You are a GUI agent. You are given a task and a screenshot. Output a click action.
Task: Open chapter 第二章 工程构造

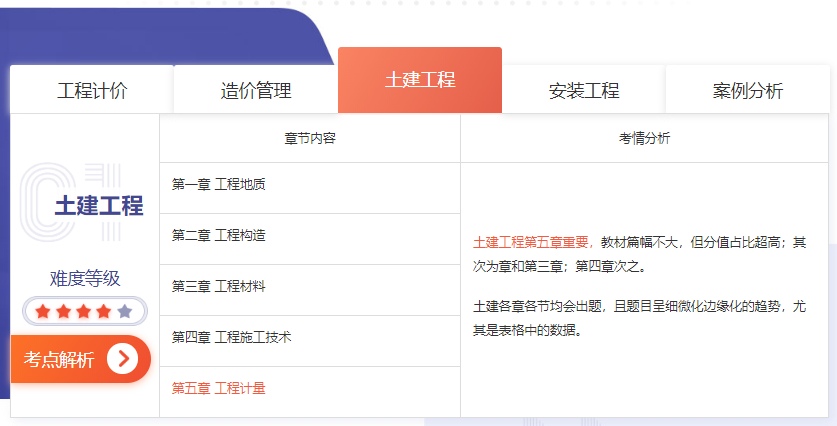(x=219, y=235)
